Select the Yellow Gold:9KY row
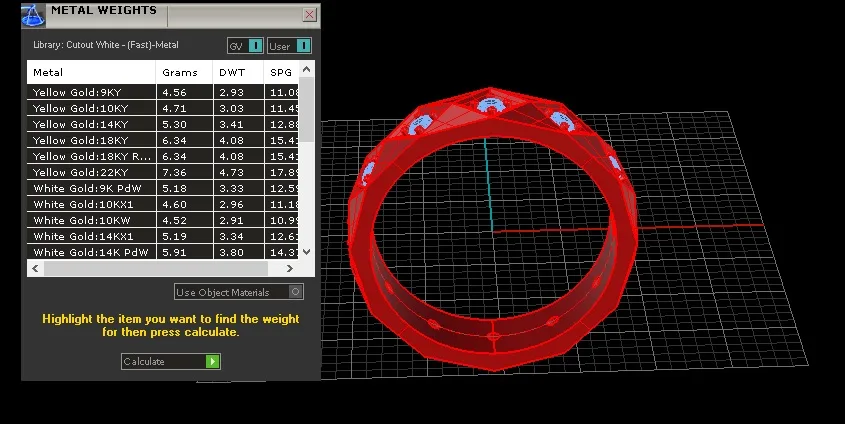 pyautogui.click(x=163, y=92)
